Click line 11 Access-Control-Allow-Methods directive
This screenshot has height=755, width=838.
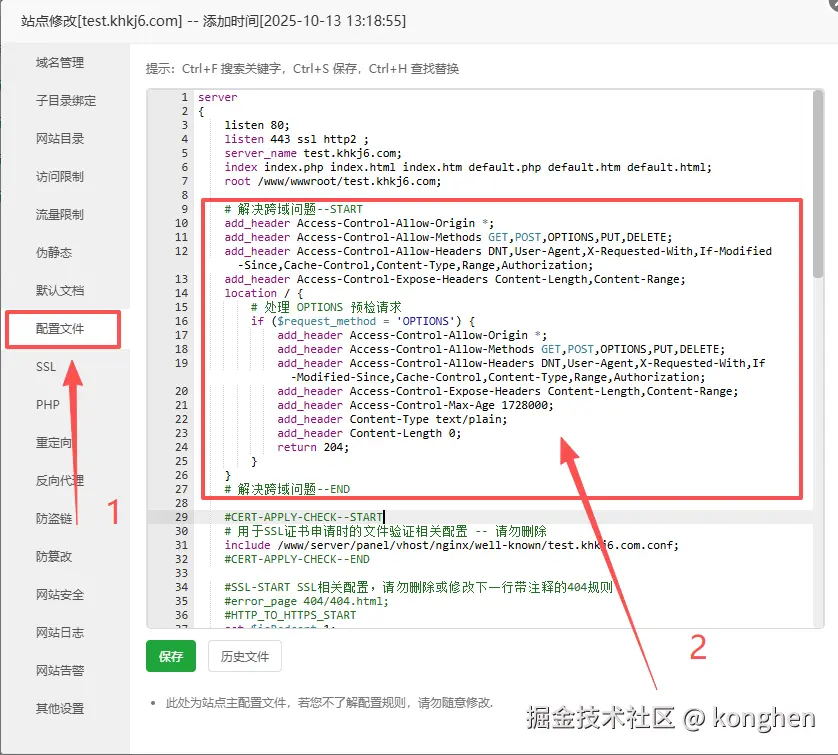pyautogui.click(x=448, y=237)
